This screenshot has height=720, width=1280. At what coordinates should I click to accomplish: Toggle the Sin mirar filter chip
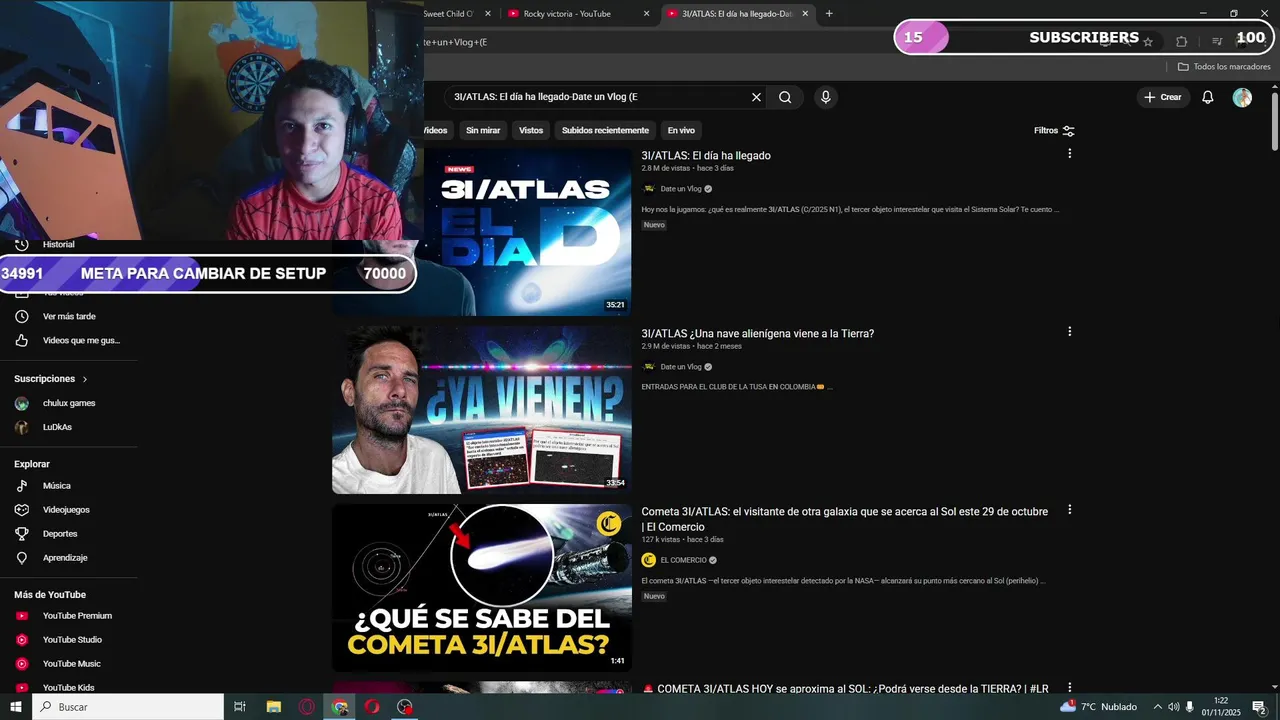coord(483,130)
